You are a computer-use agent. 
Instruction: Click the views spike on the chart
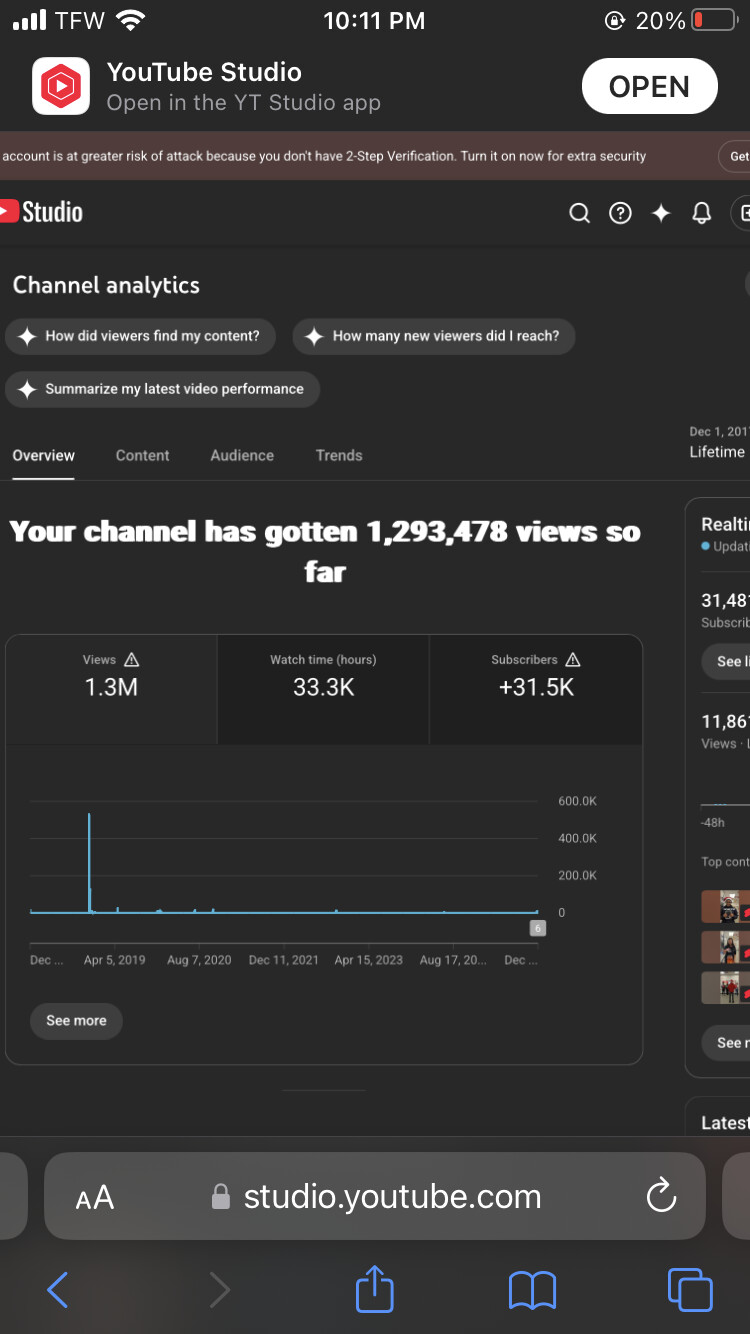tap(89, 862)
